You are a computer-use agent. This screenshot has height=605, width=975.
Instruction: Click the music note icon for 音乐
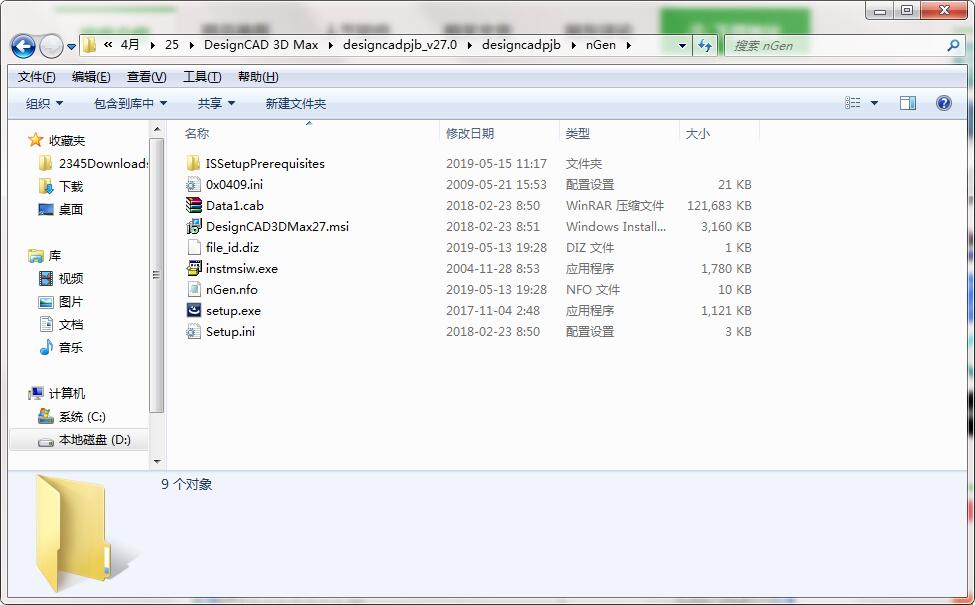click(46, 348)
